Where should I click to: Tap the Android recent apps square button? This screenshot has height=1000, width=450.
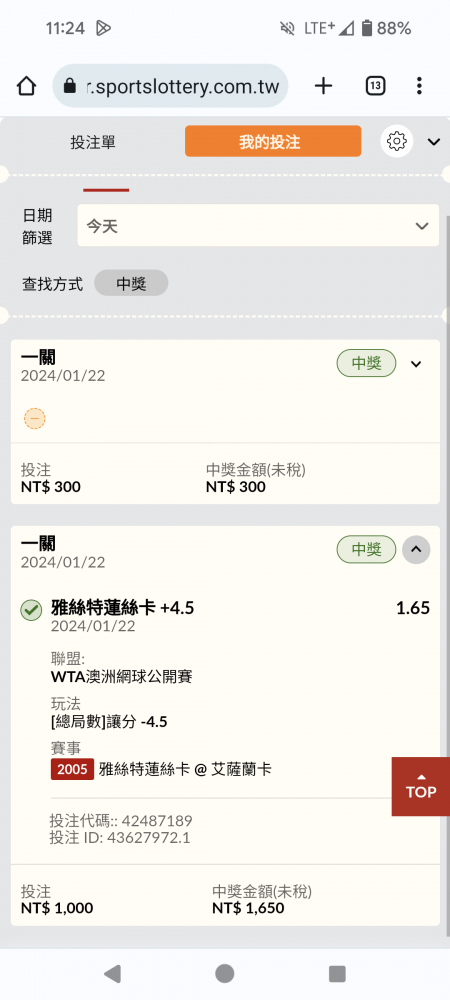[x=337, y=973]
